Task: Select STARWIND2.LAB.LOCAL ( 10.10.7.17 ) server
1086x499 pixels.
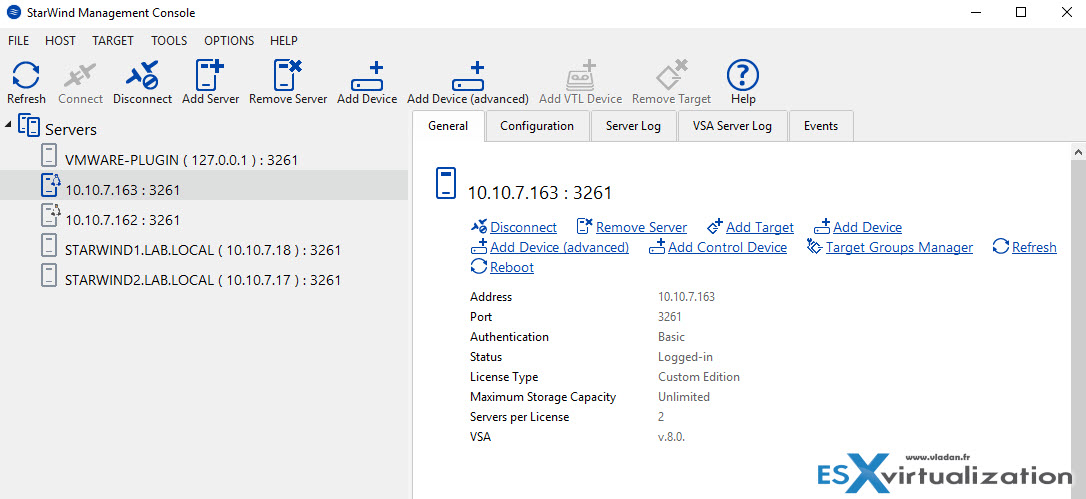Action: point(203,281)
